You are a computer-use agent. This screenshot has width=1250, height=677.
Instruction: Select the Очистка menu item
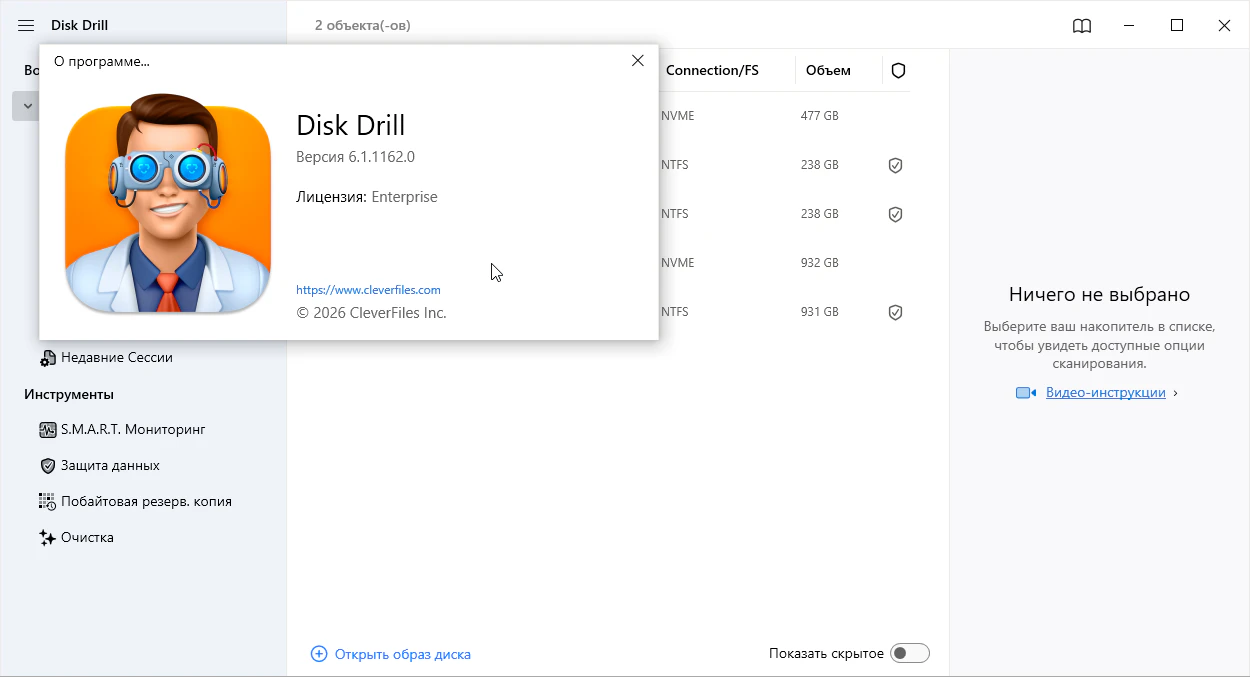pos(87,538)
